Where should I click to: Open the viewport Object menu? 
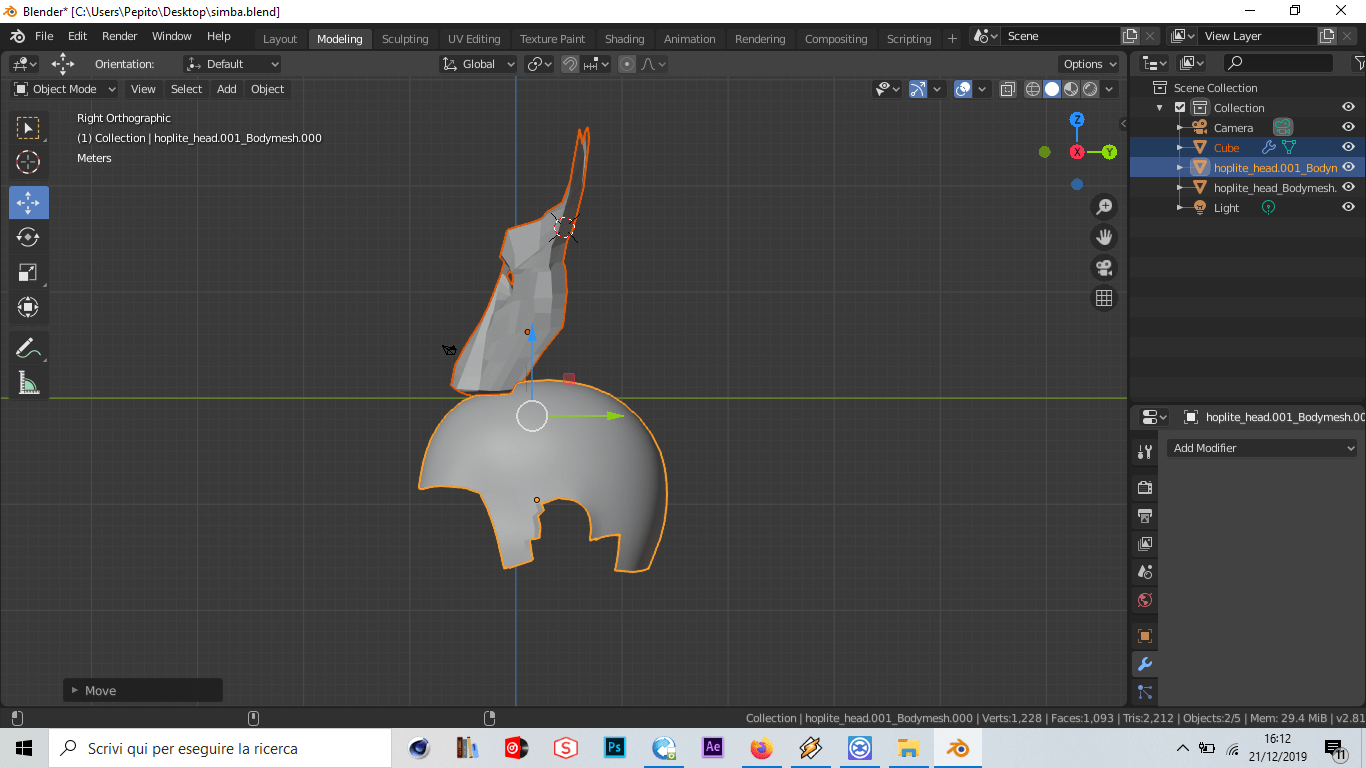click(267, 89)
